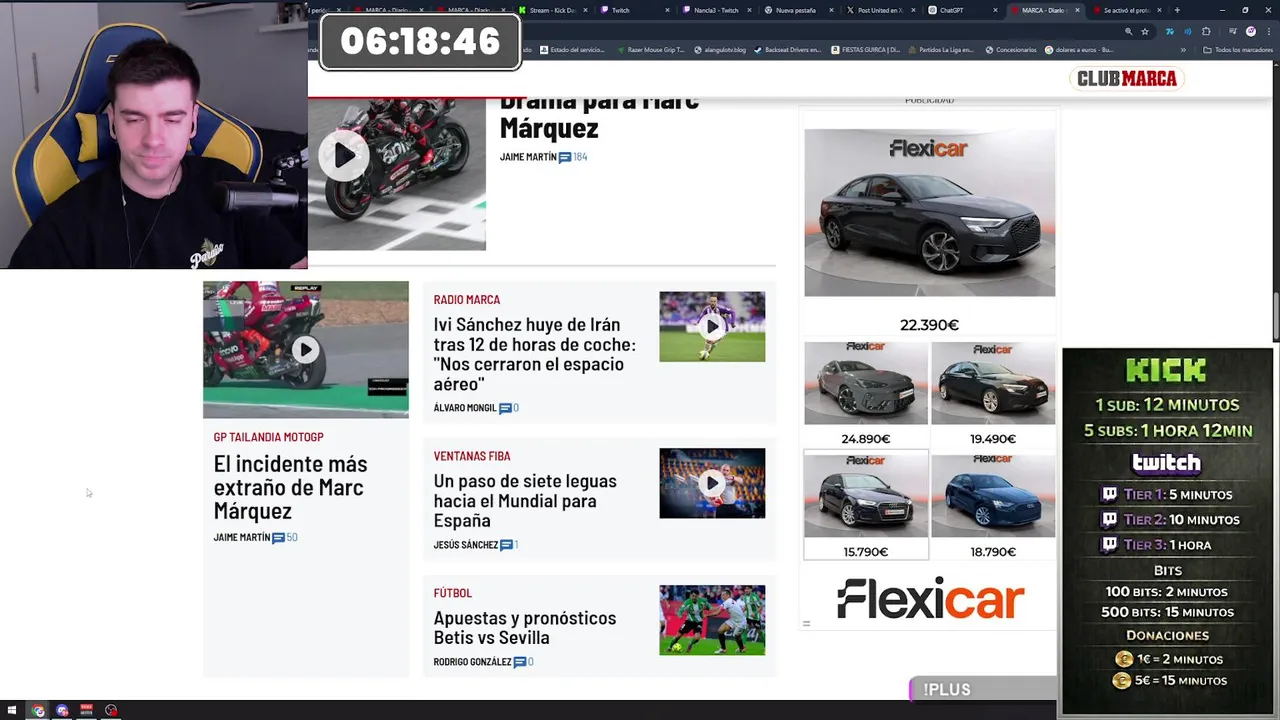Switch to the 'Se activó el protocolo' tab

coord(1128,10)
